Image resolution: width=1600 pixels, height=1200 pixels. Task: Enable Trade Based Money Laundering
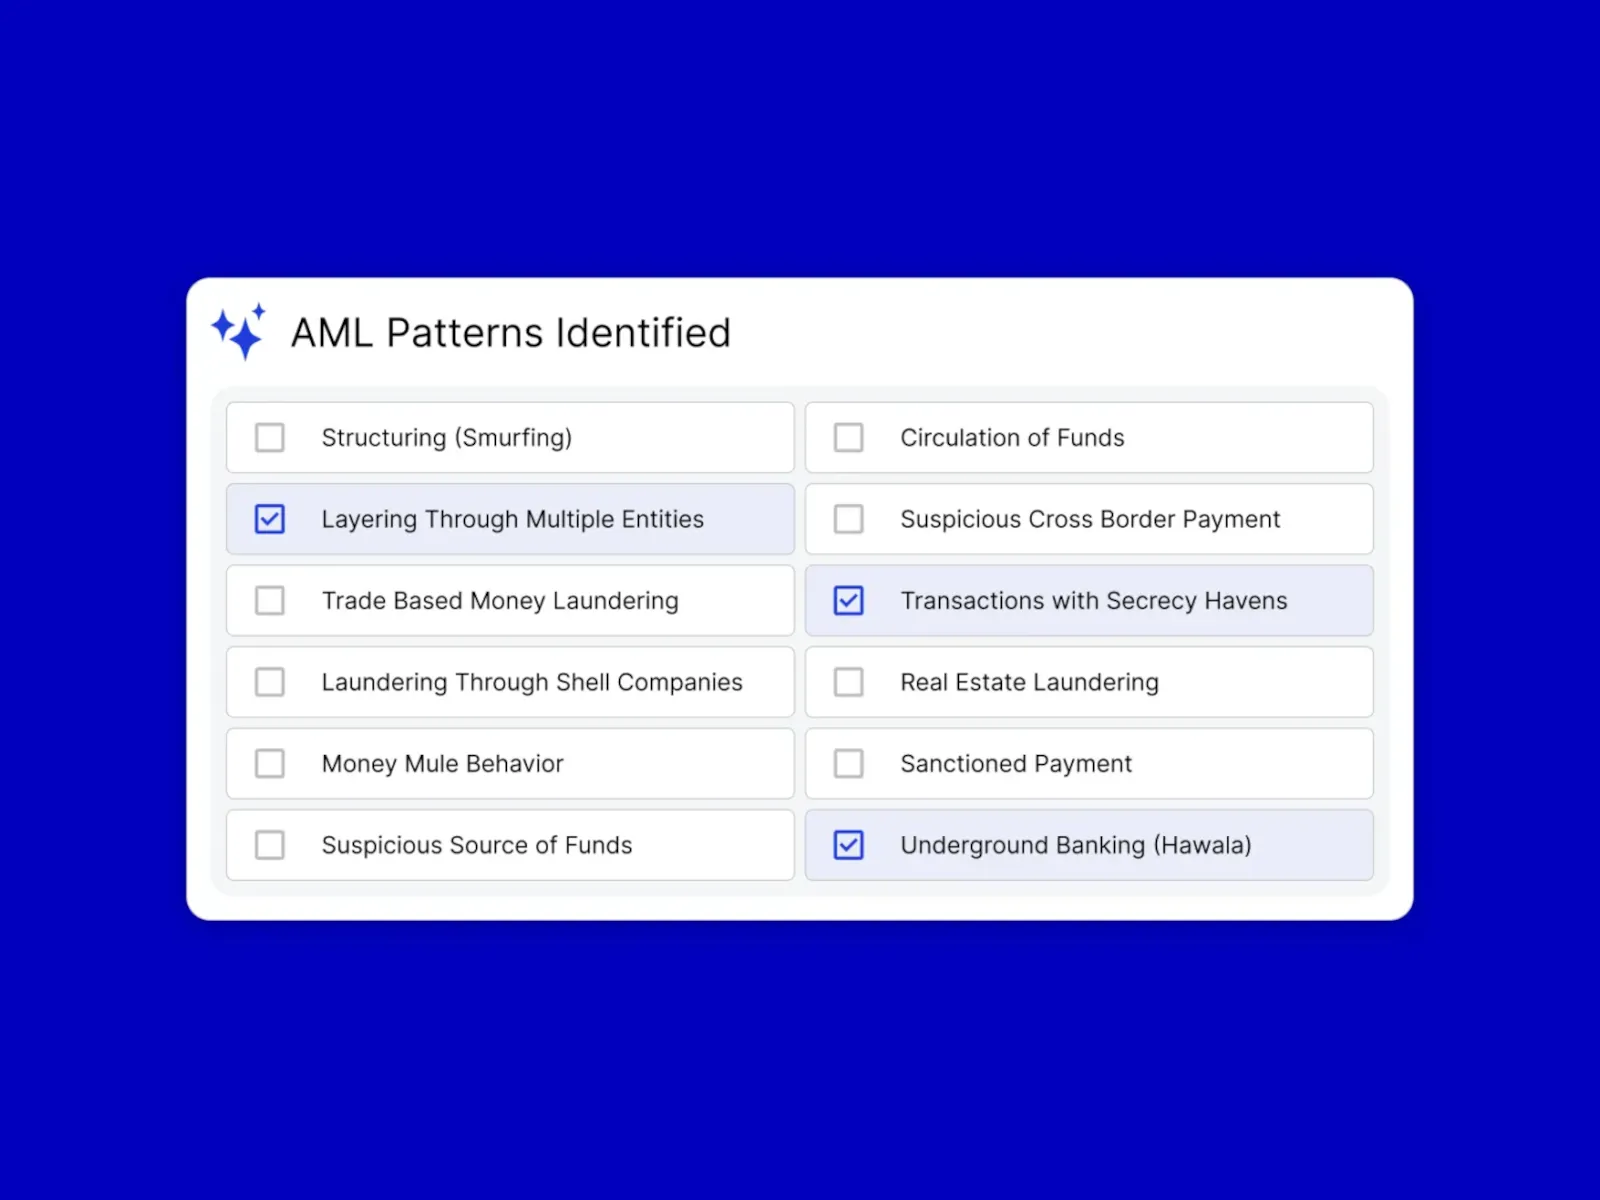270,600
